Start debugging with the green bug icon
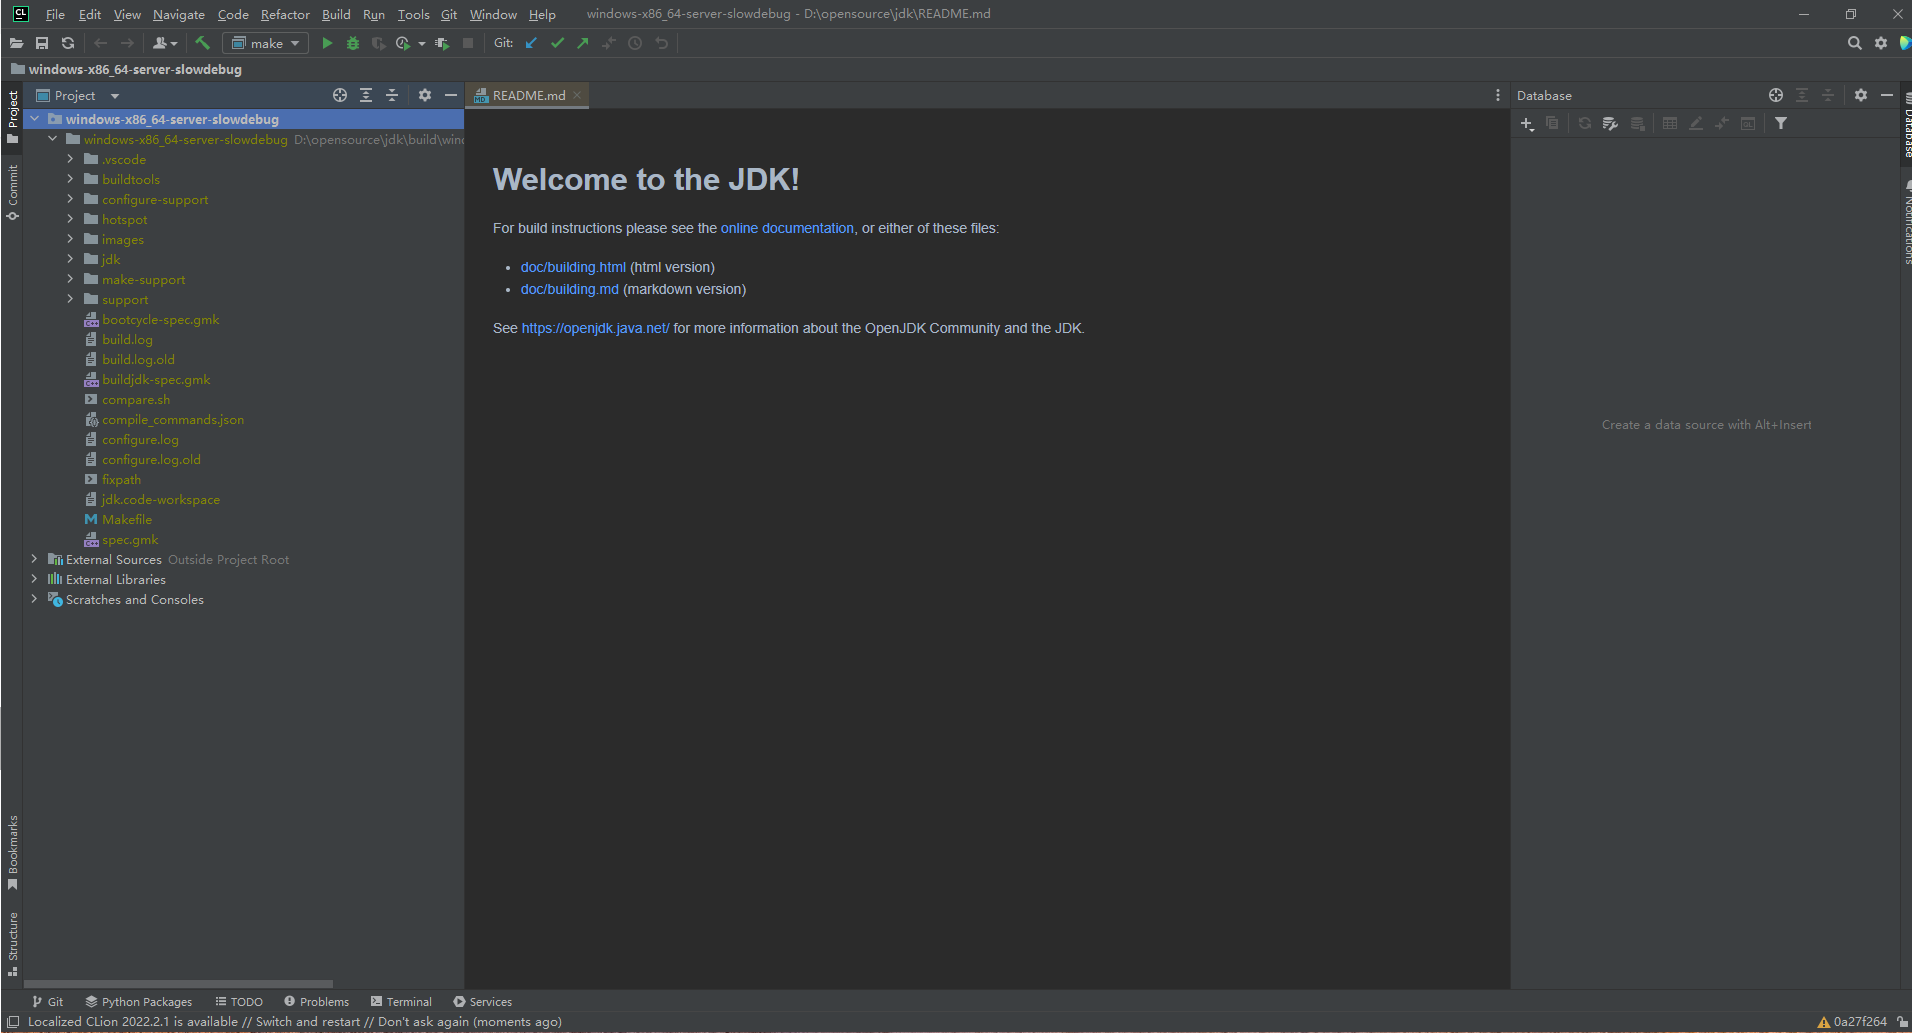 [353, 43]
